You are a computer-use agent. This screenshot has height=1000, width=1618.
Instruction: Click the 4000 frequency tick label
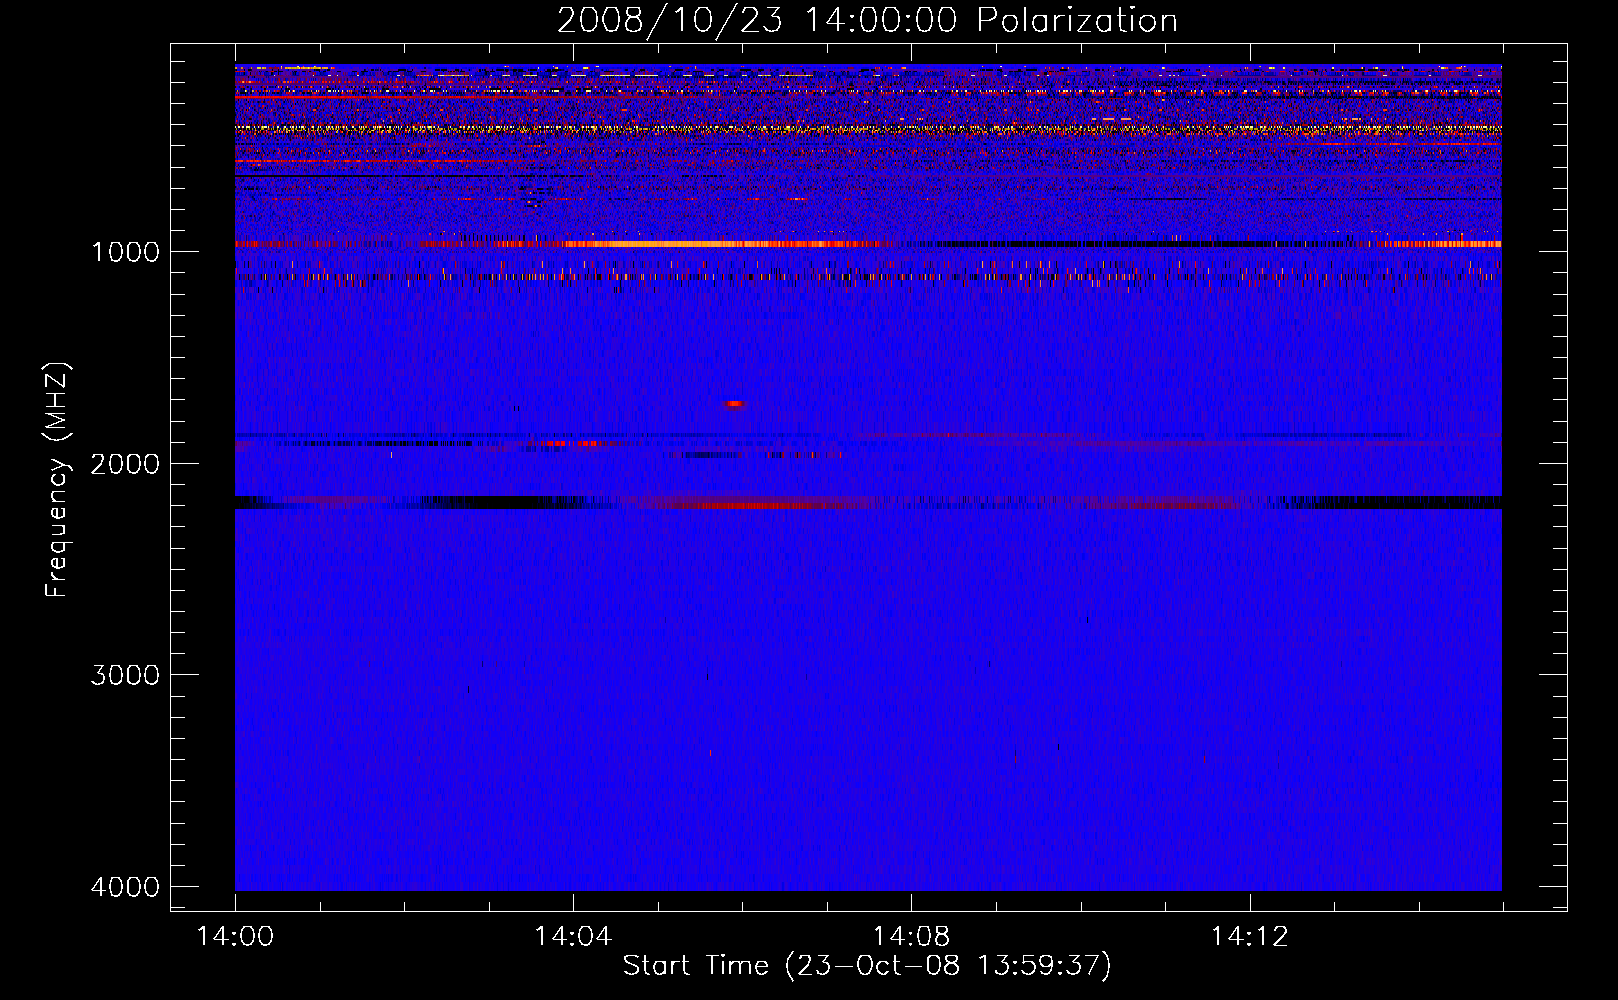pyautogui.click(x=125, y=887)
